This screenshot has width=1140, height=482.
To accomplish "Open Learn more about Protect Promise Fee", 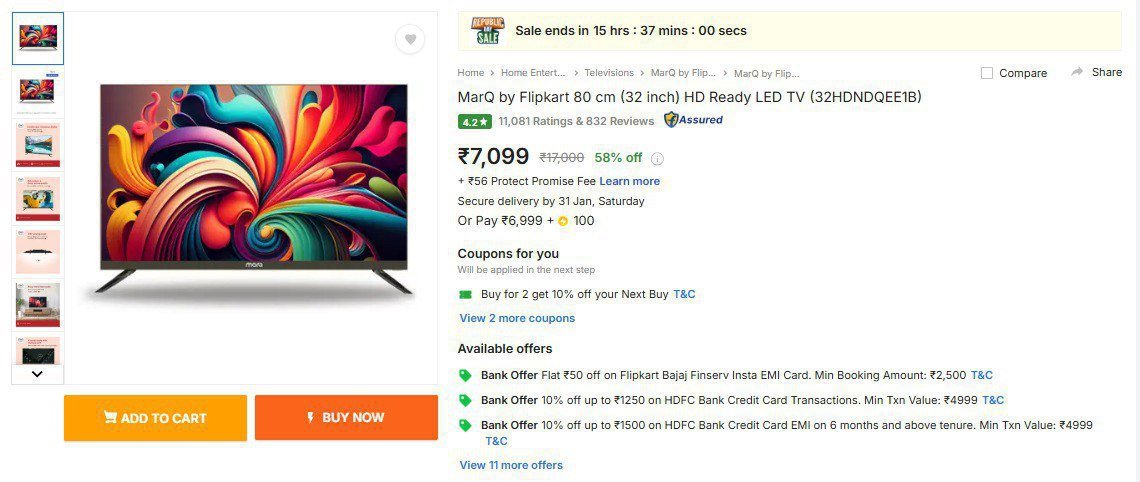I will [629, 181].
